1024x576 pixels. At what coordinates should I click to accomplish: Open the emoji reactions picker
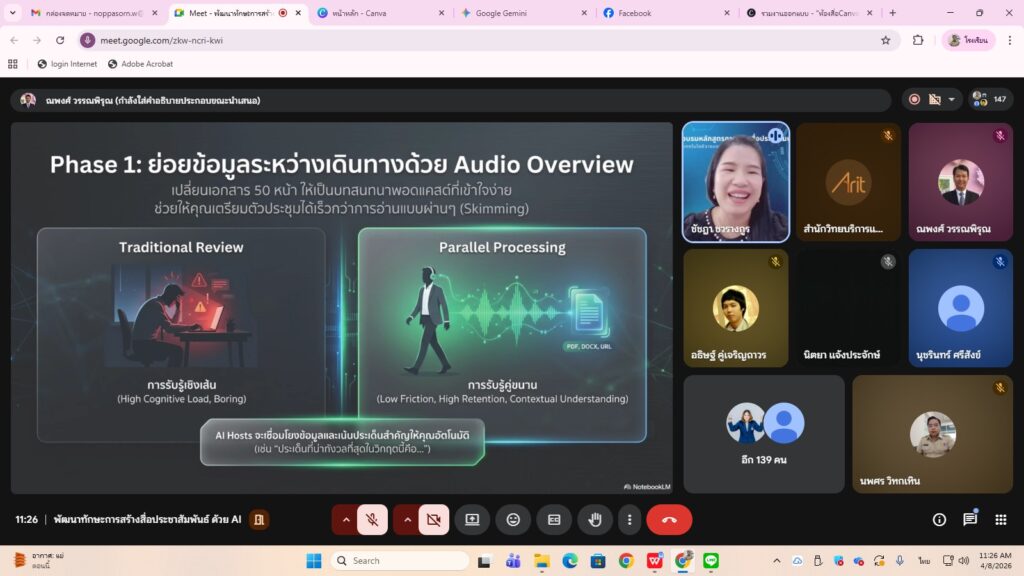tap(513, 520)
